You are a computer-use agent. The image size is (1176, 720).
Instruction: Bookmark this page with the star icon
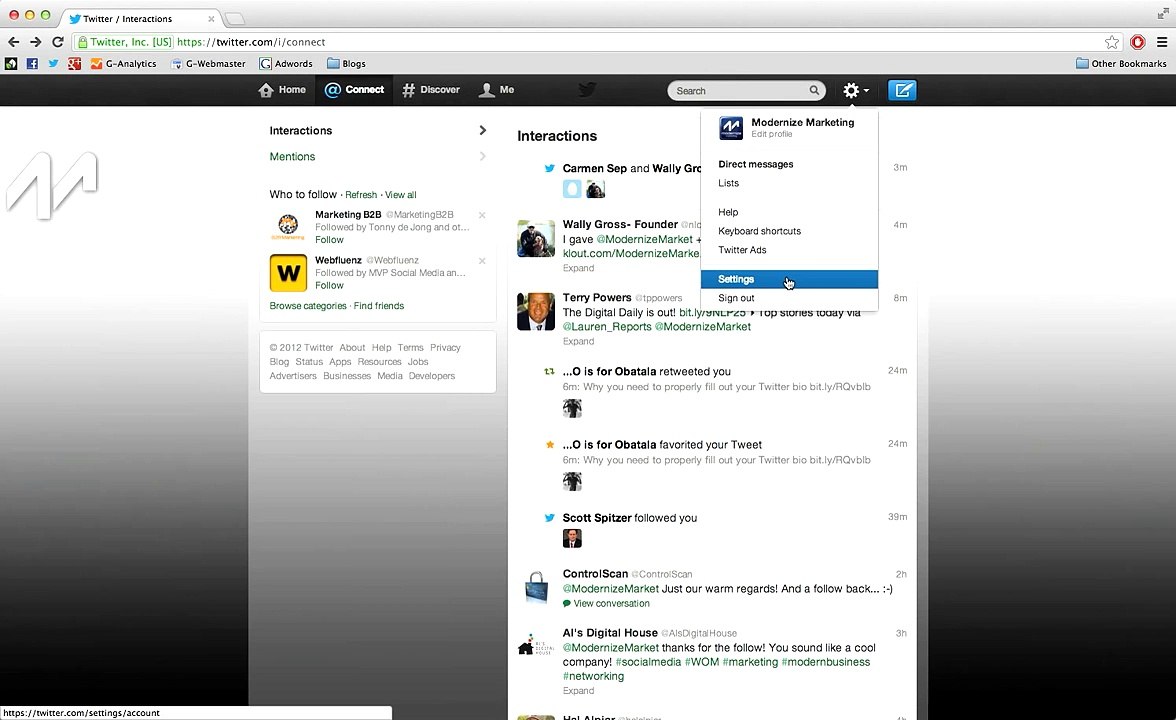1112,42
